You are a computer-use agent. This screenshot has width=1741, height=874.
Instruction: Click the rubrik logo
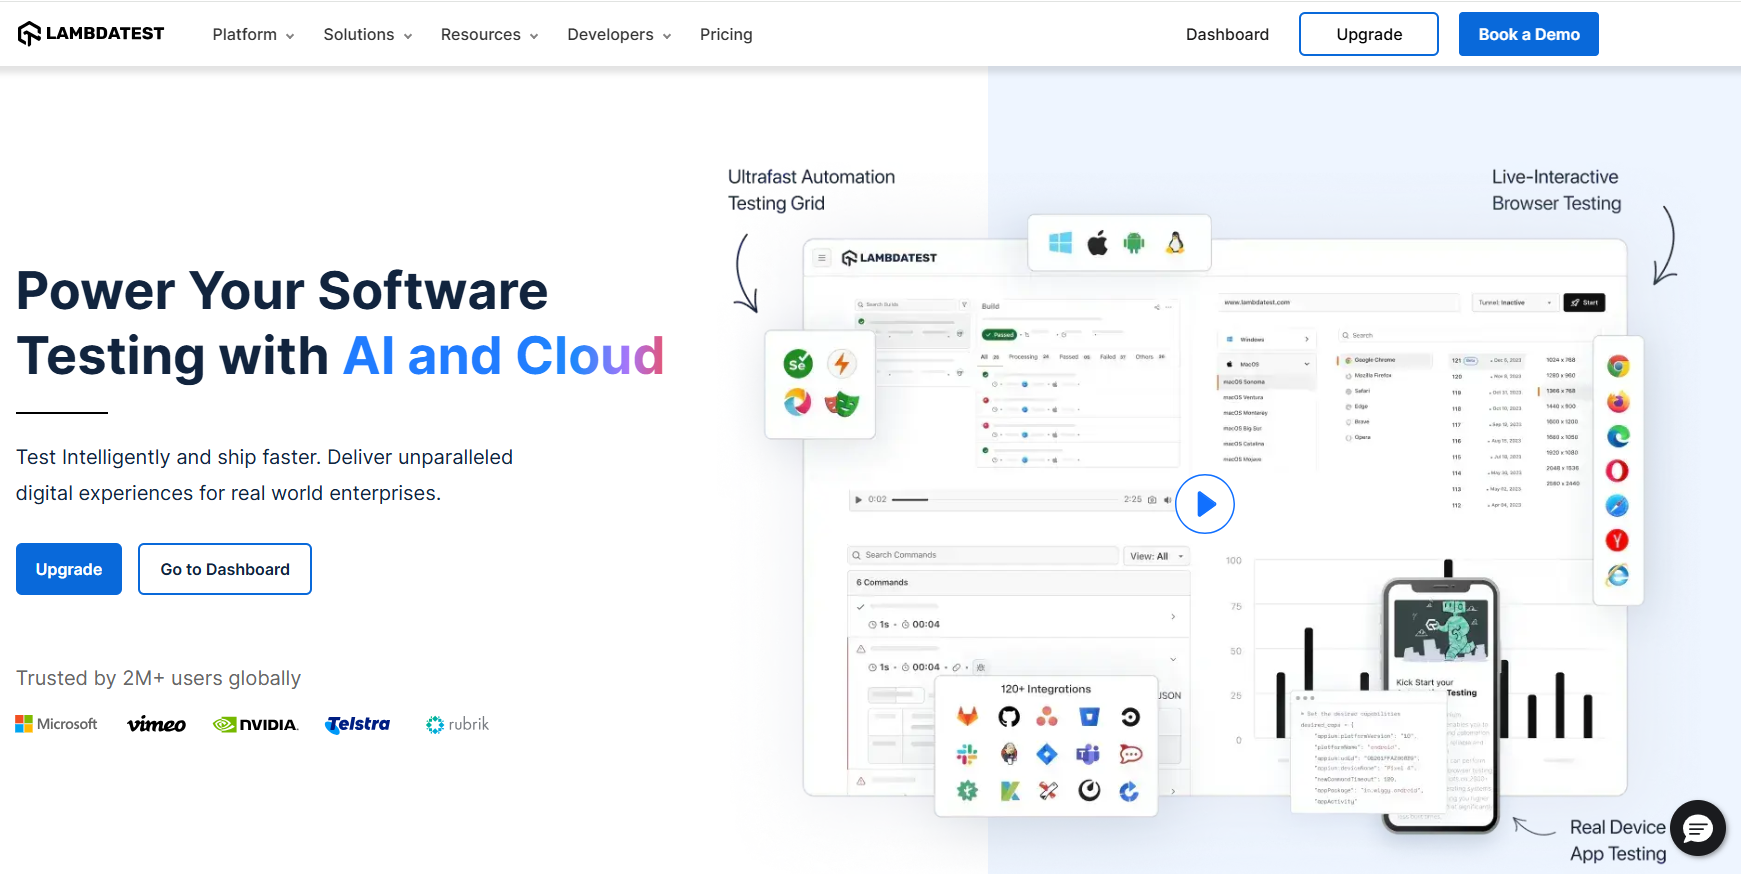point(457,724)
